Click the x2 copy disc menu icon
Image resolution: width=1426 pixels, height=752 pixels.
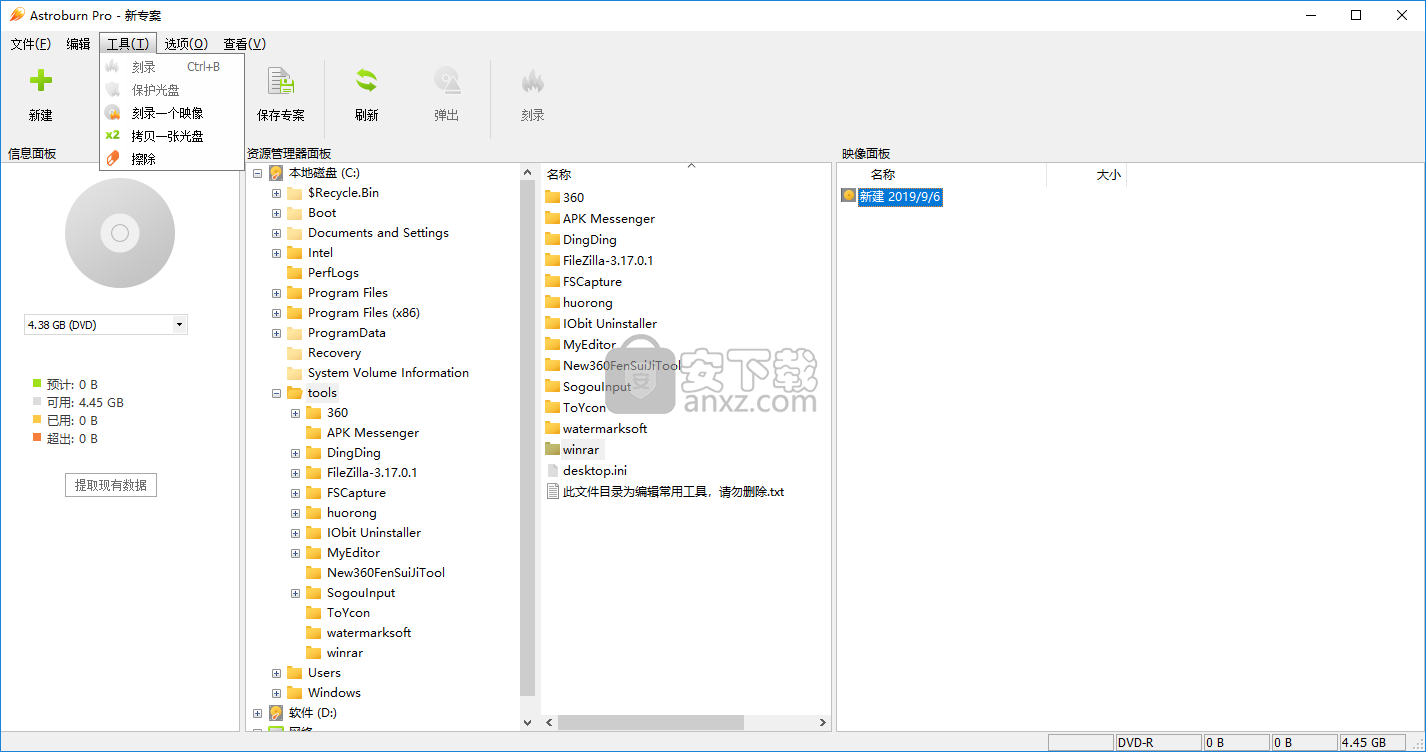point(113,135)
